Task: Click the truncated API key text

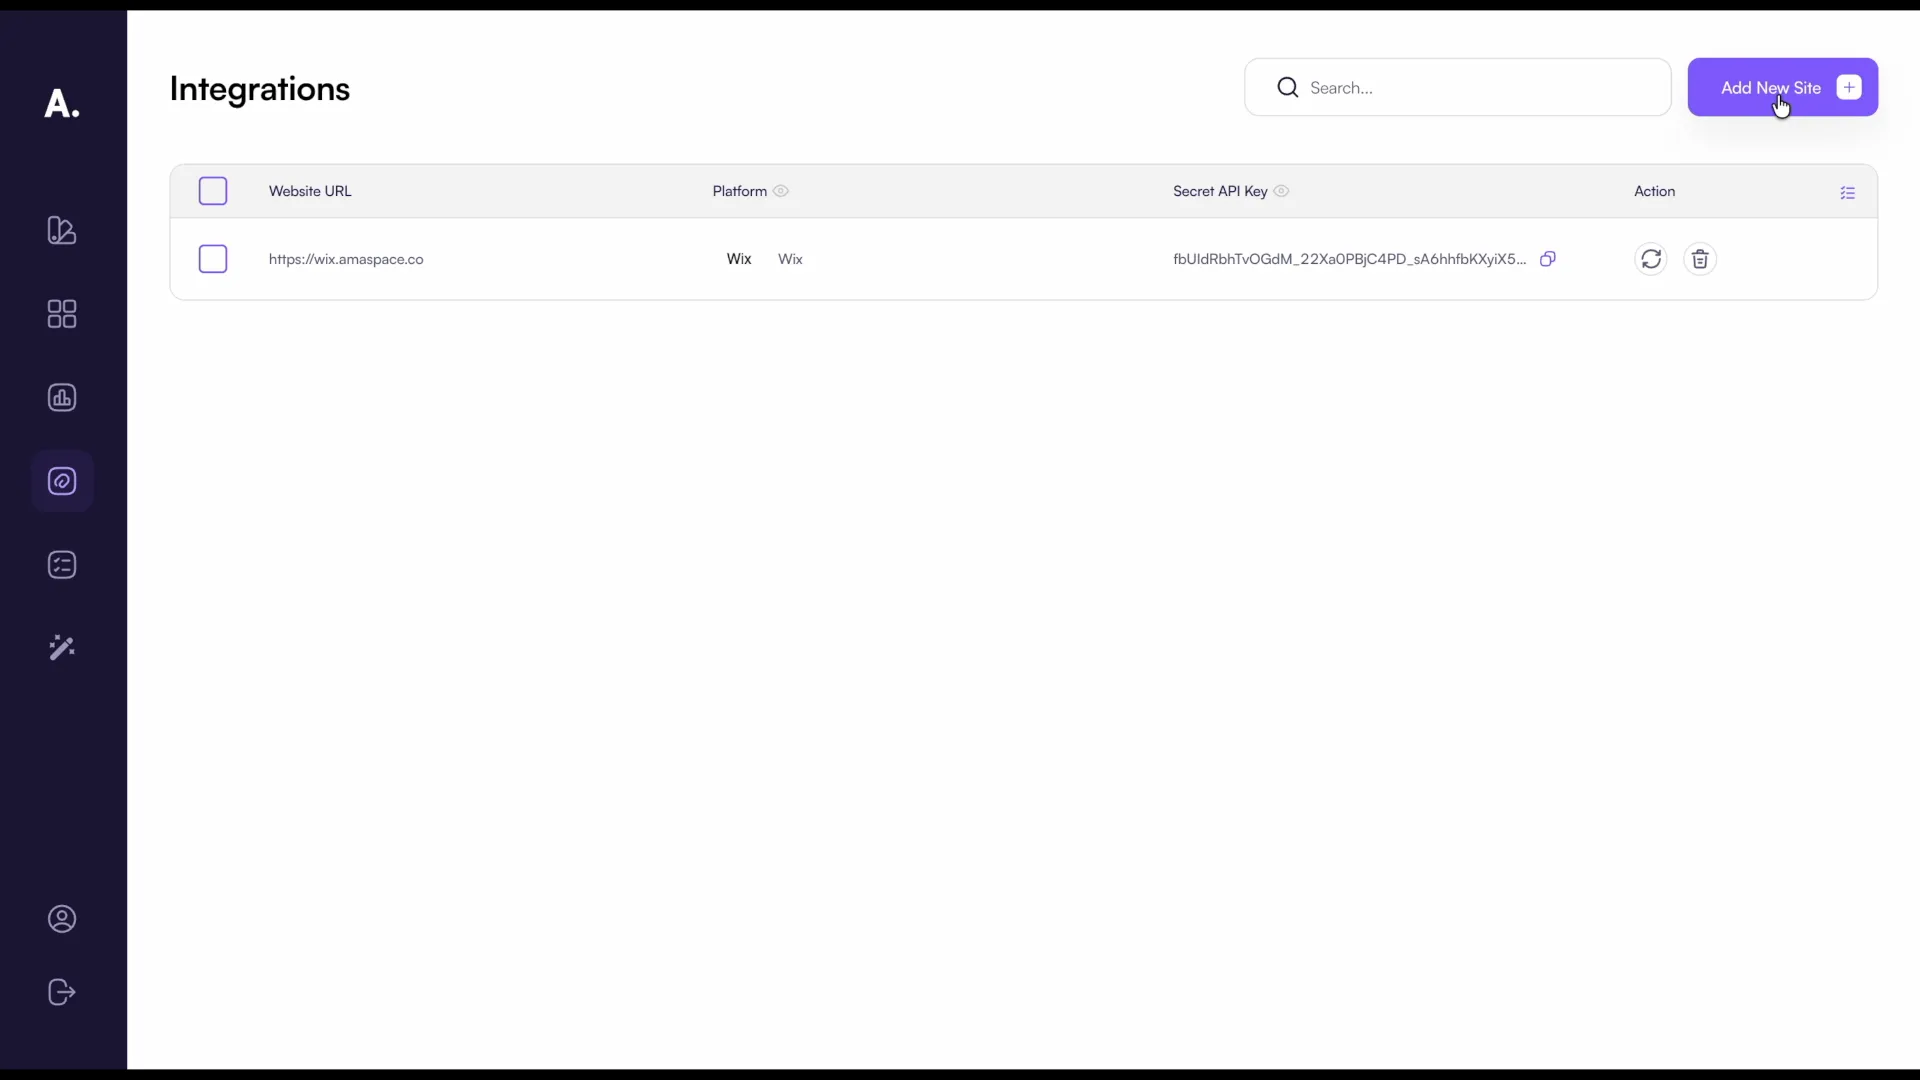Action: point(1349,259)
